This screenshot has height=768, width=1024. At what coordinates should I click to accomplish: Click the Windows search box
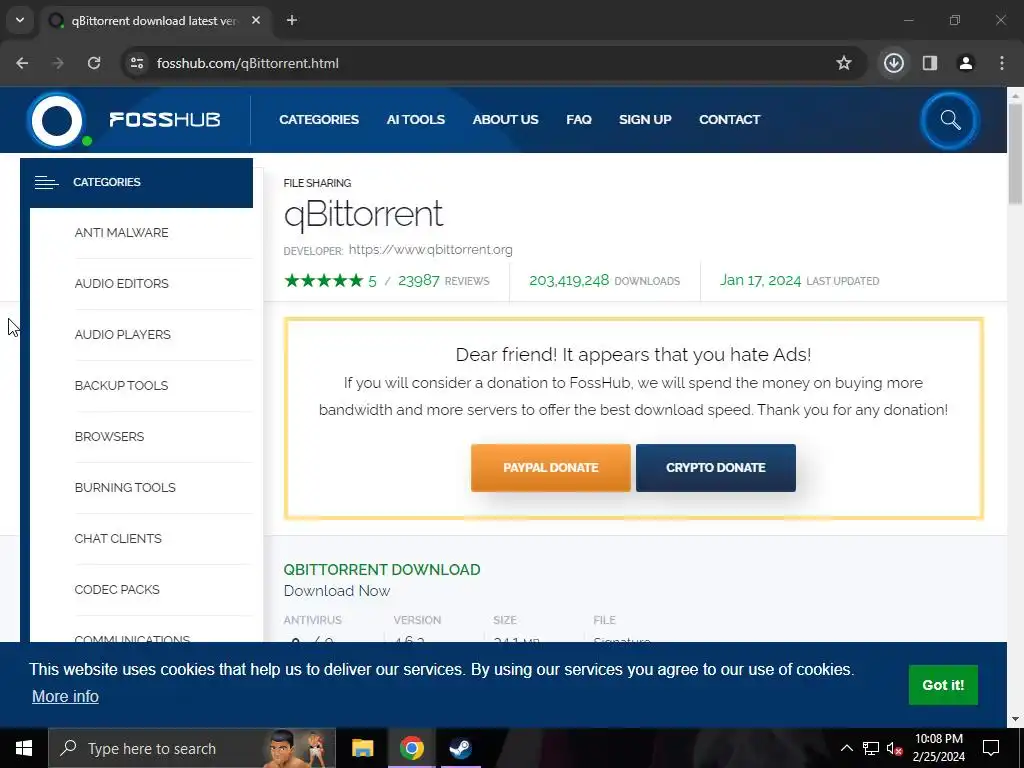pos(192,748)
